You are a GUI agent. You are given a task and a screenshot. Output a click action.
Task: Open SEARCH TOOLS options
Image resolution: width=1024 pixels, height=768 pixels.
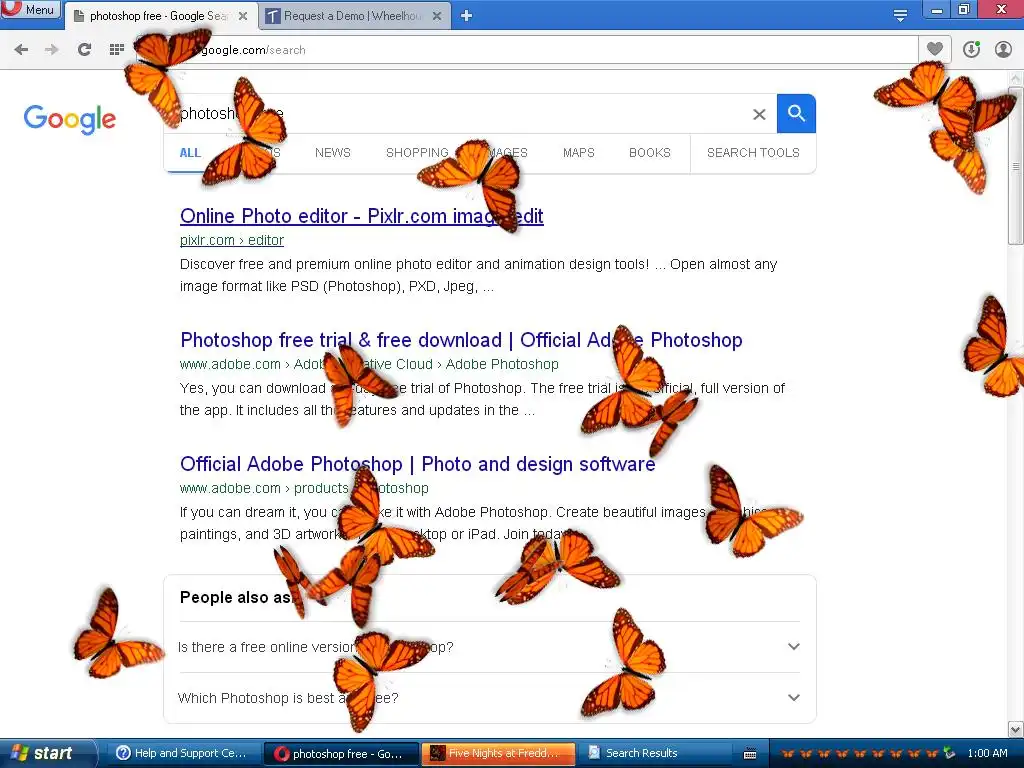click(753, 153)
